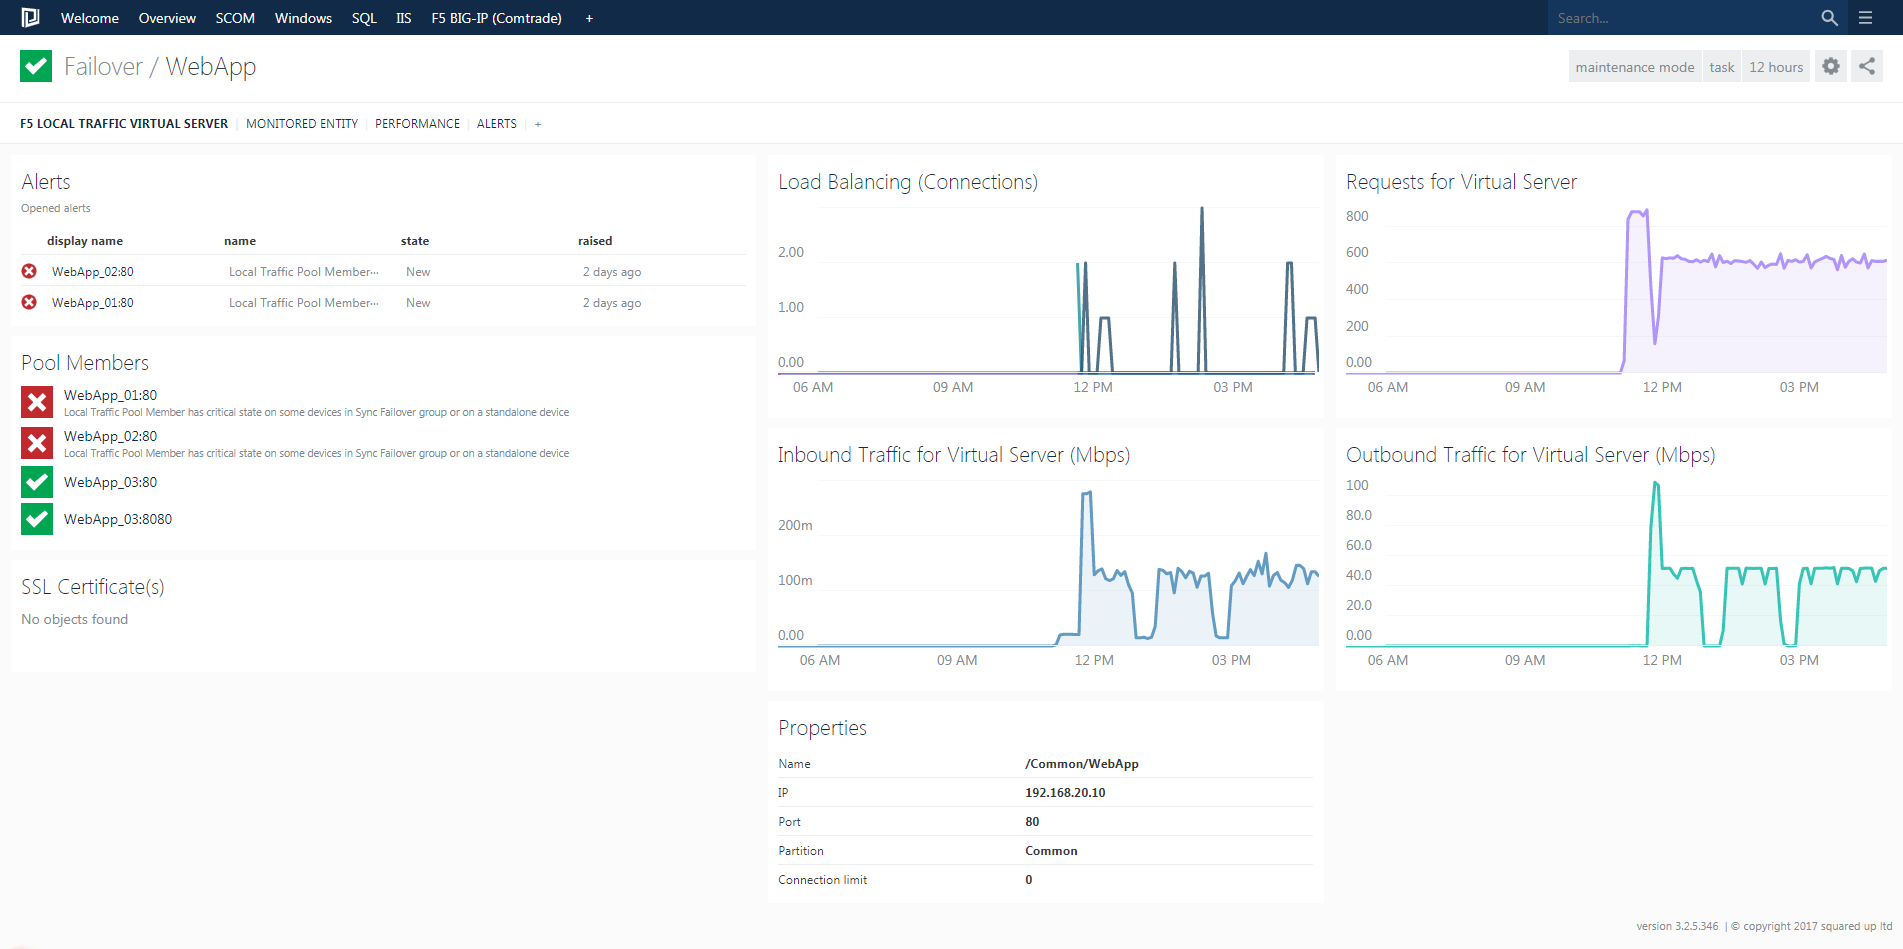The image size is (1903, 949).
Task: Click the healthy status icon for WebApp_03:8080
Action: [x=36, y=519]
